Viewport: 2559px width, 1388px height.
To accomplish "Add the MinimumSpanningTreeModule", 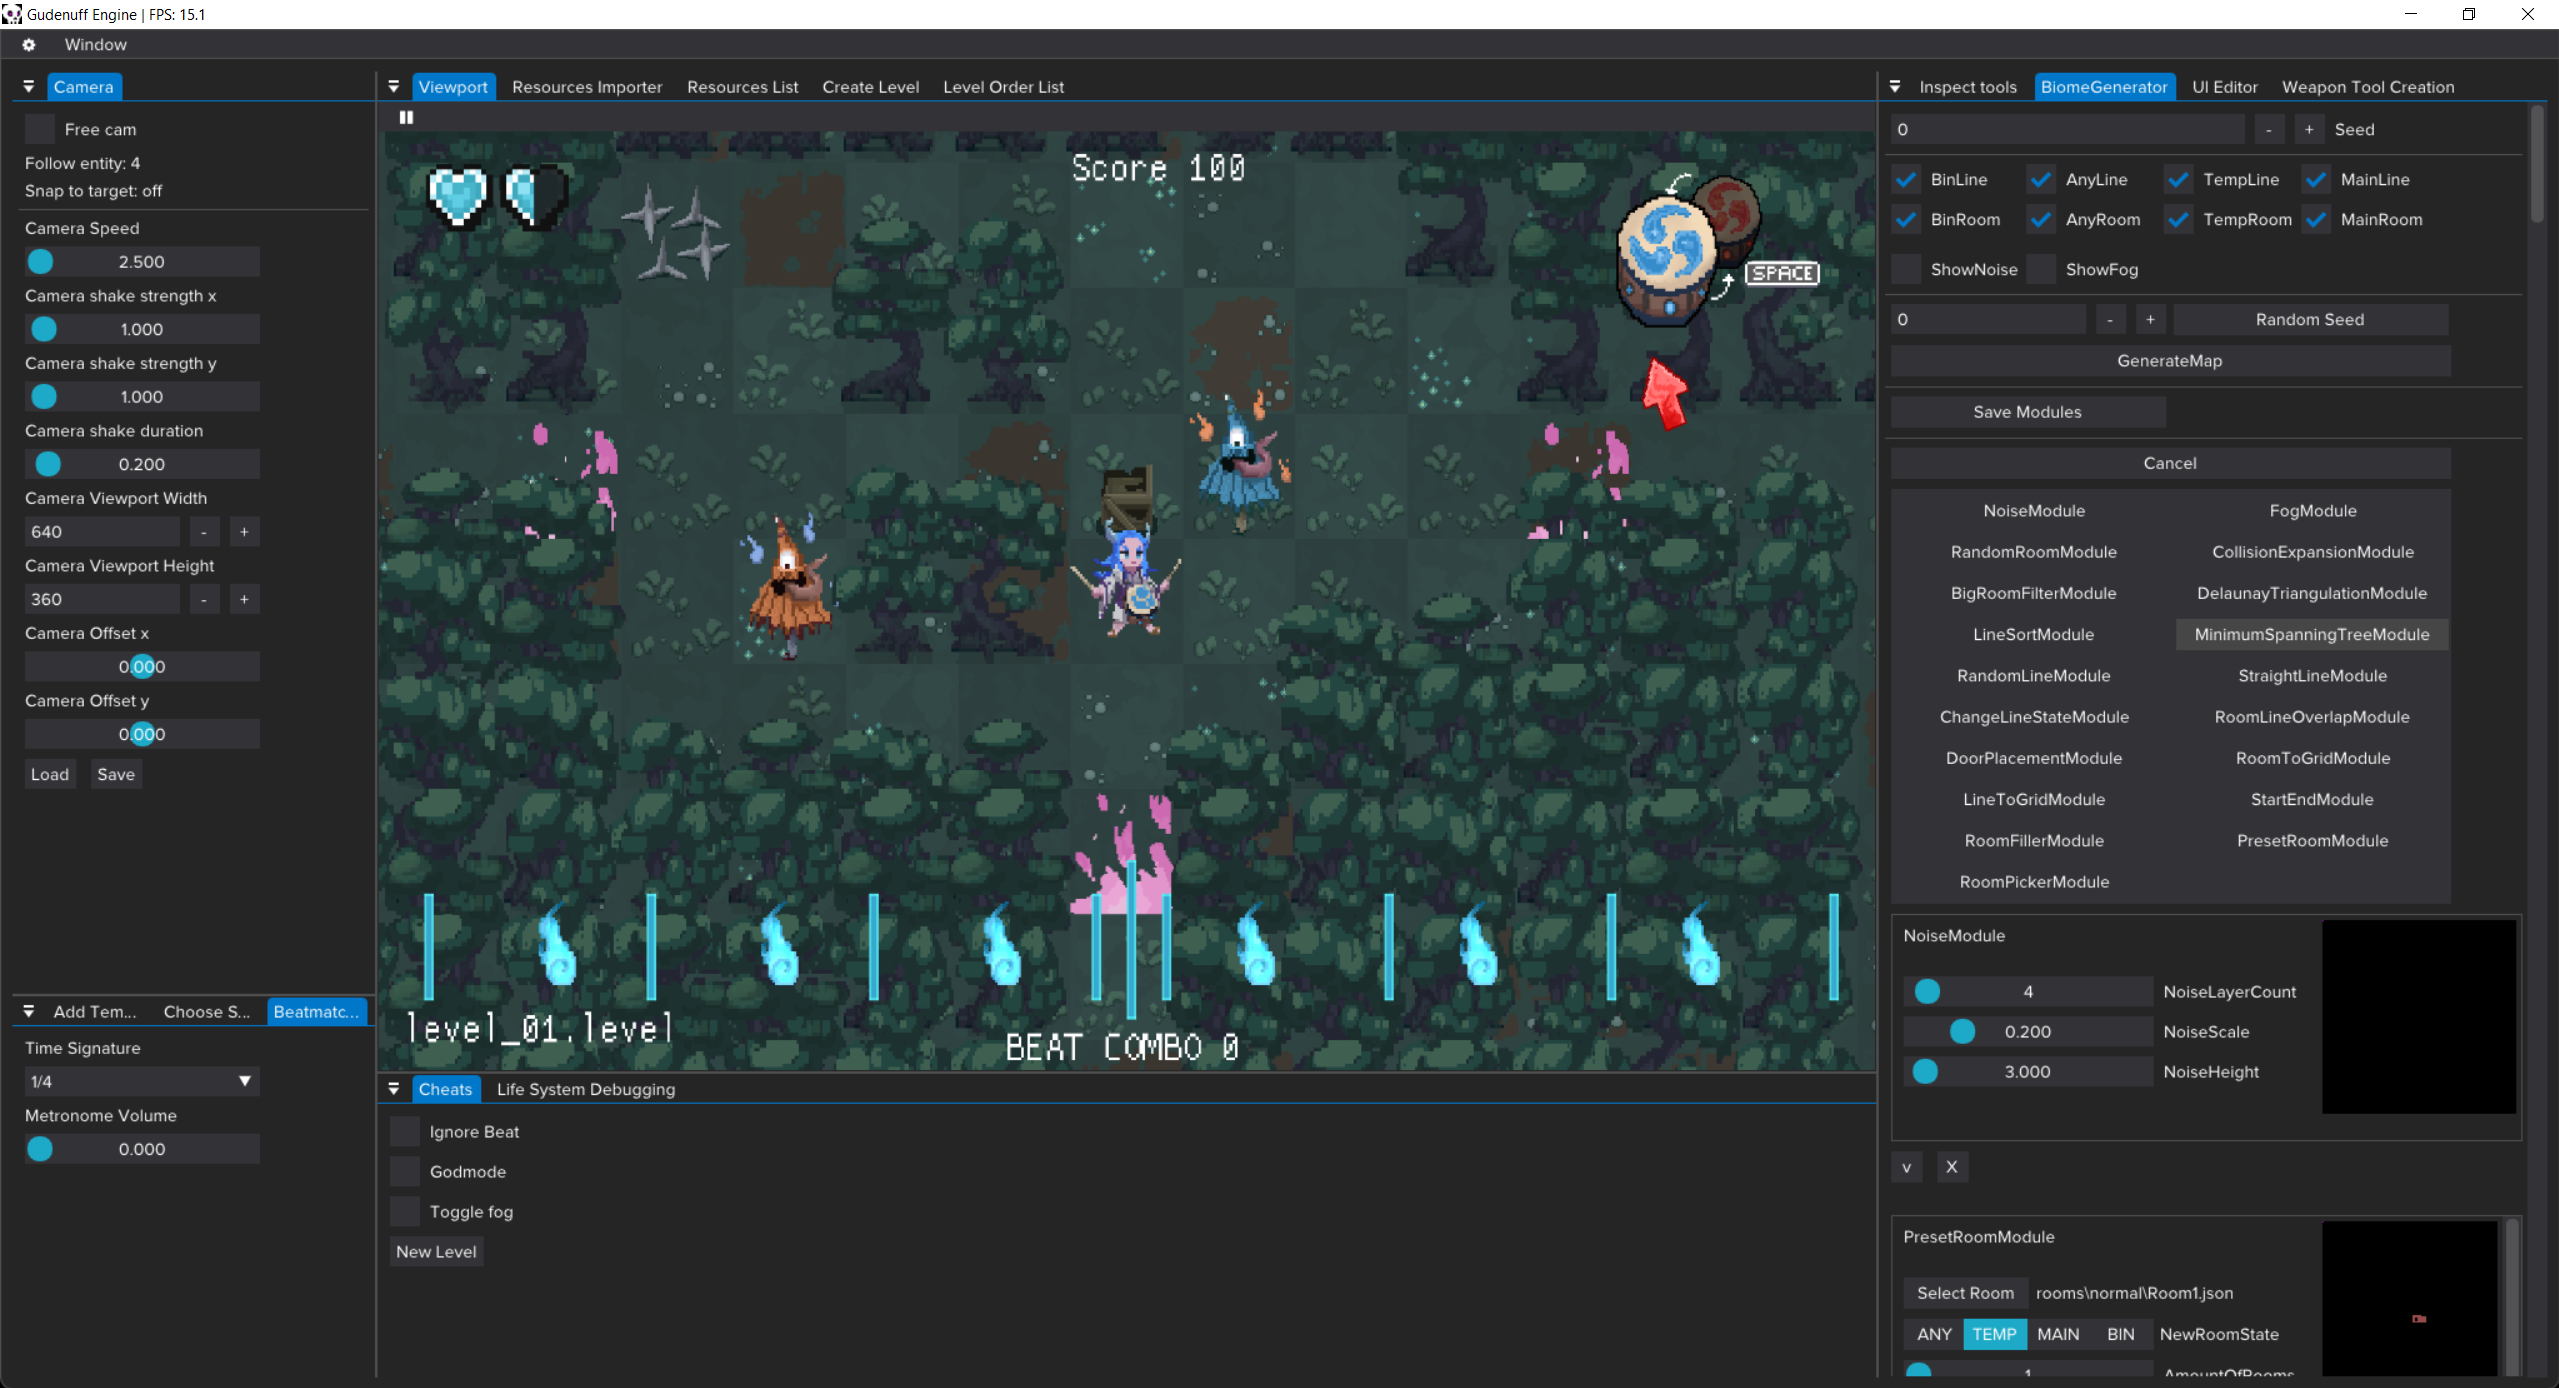I will [x=2311, y=635].
